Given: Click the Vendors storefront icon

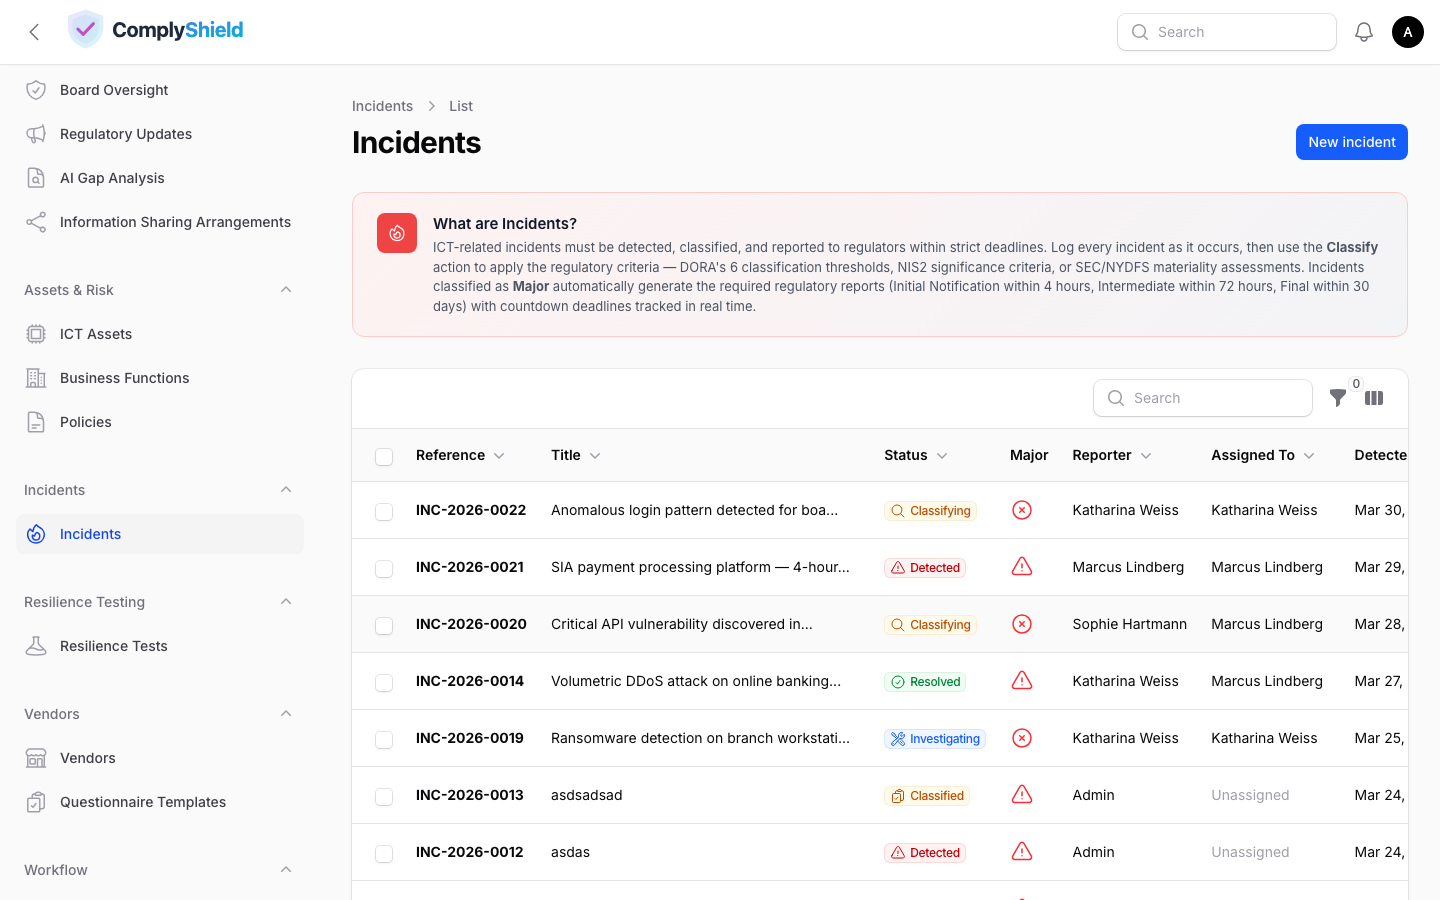Looking at the screenshot, I should point(36,758).
